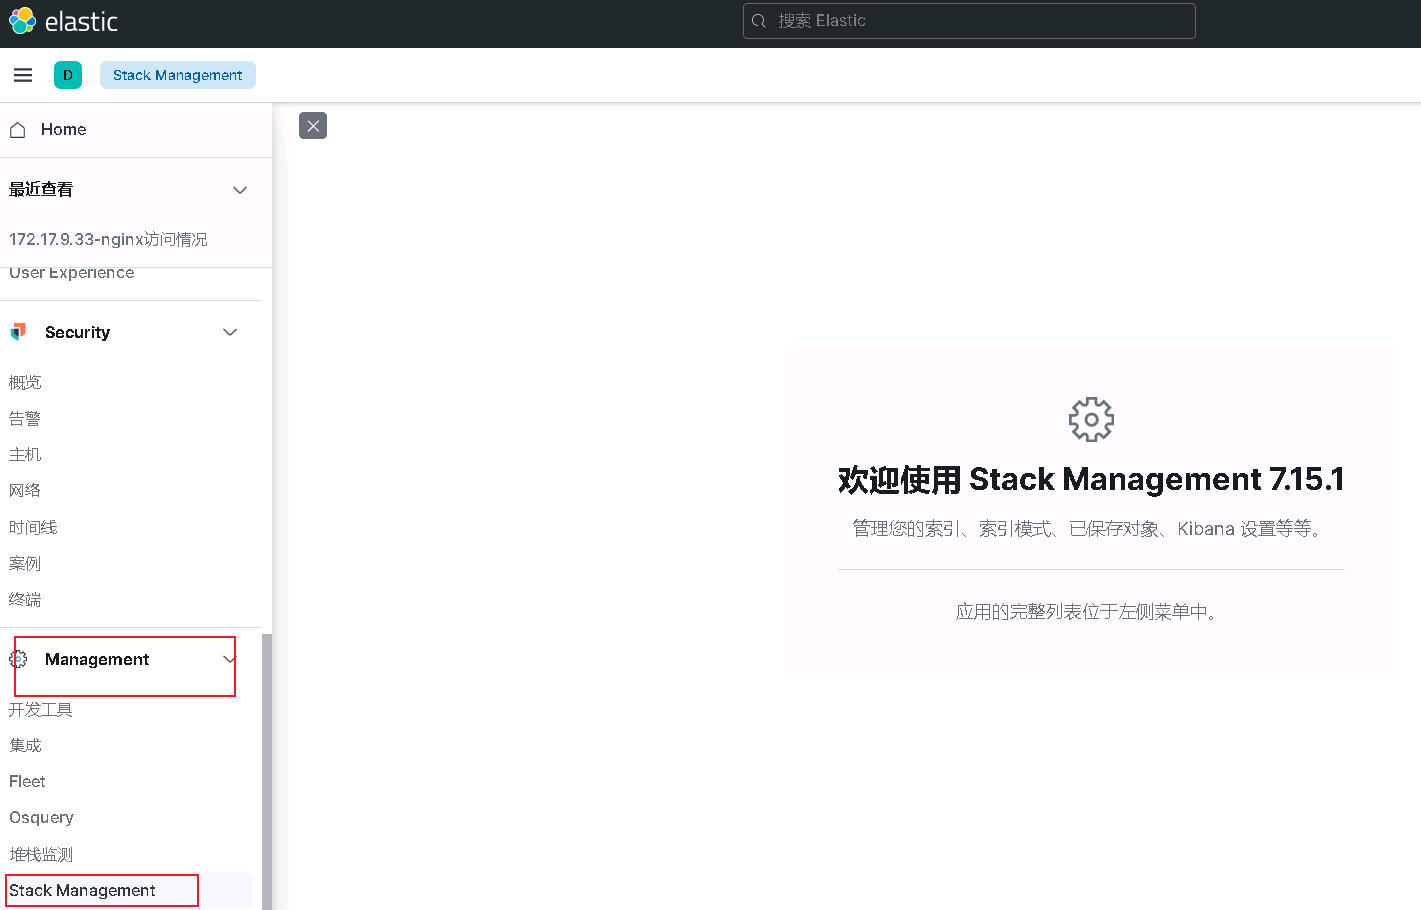Focus the 搜索 Elastic search field

969,21
